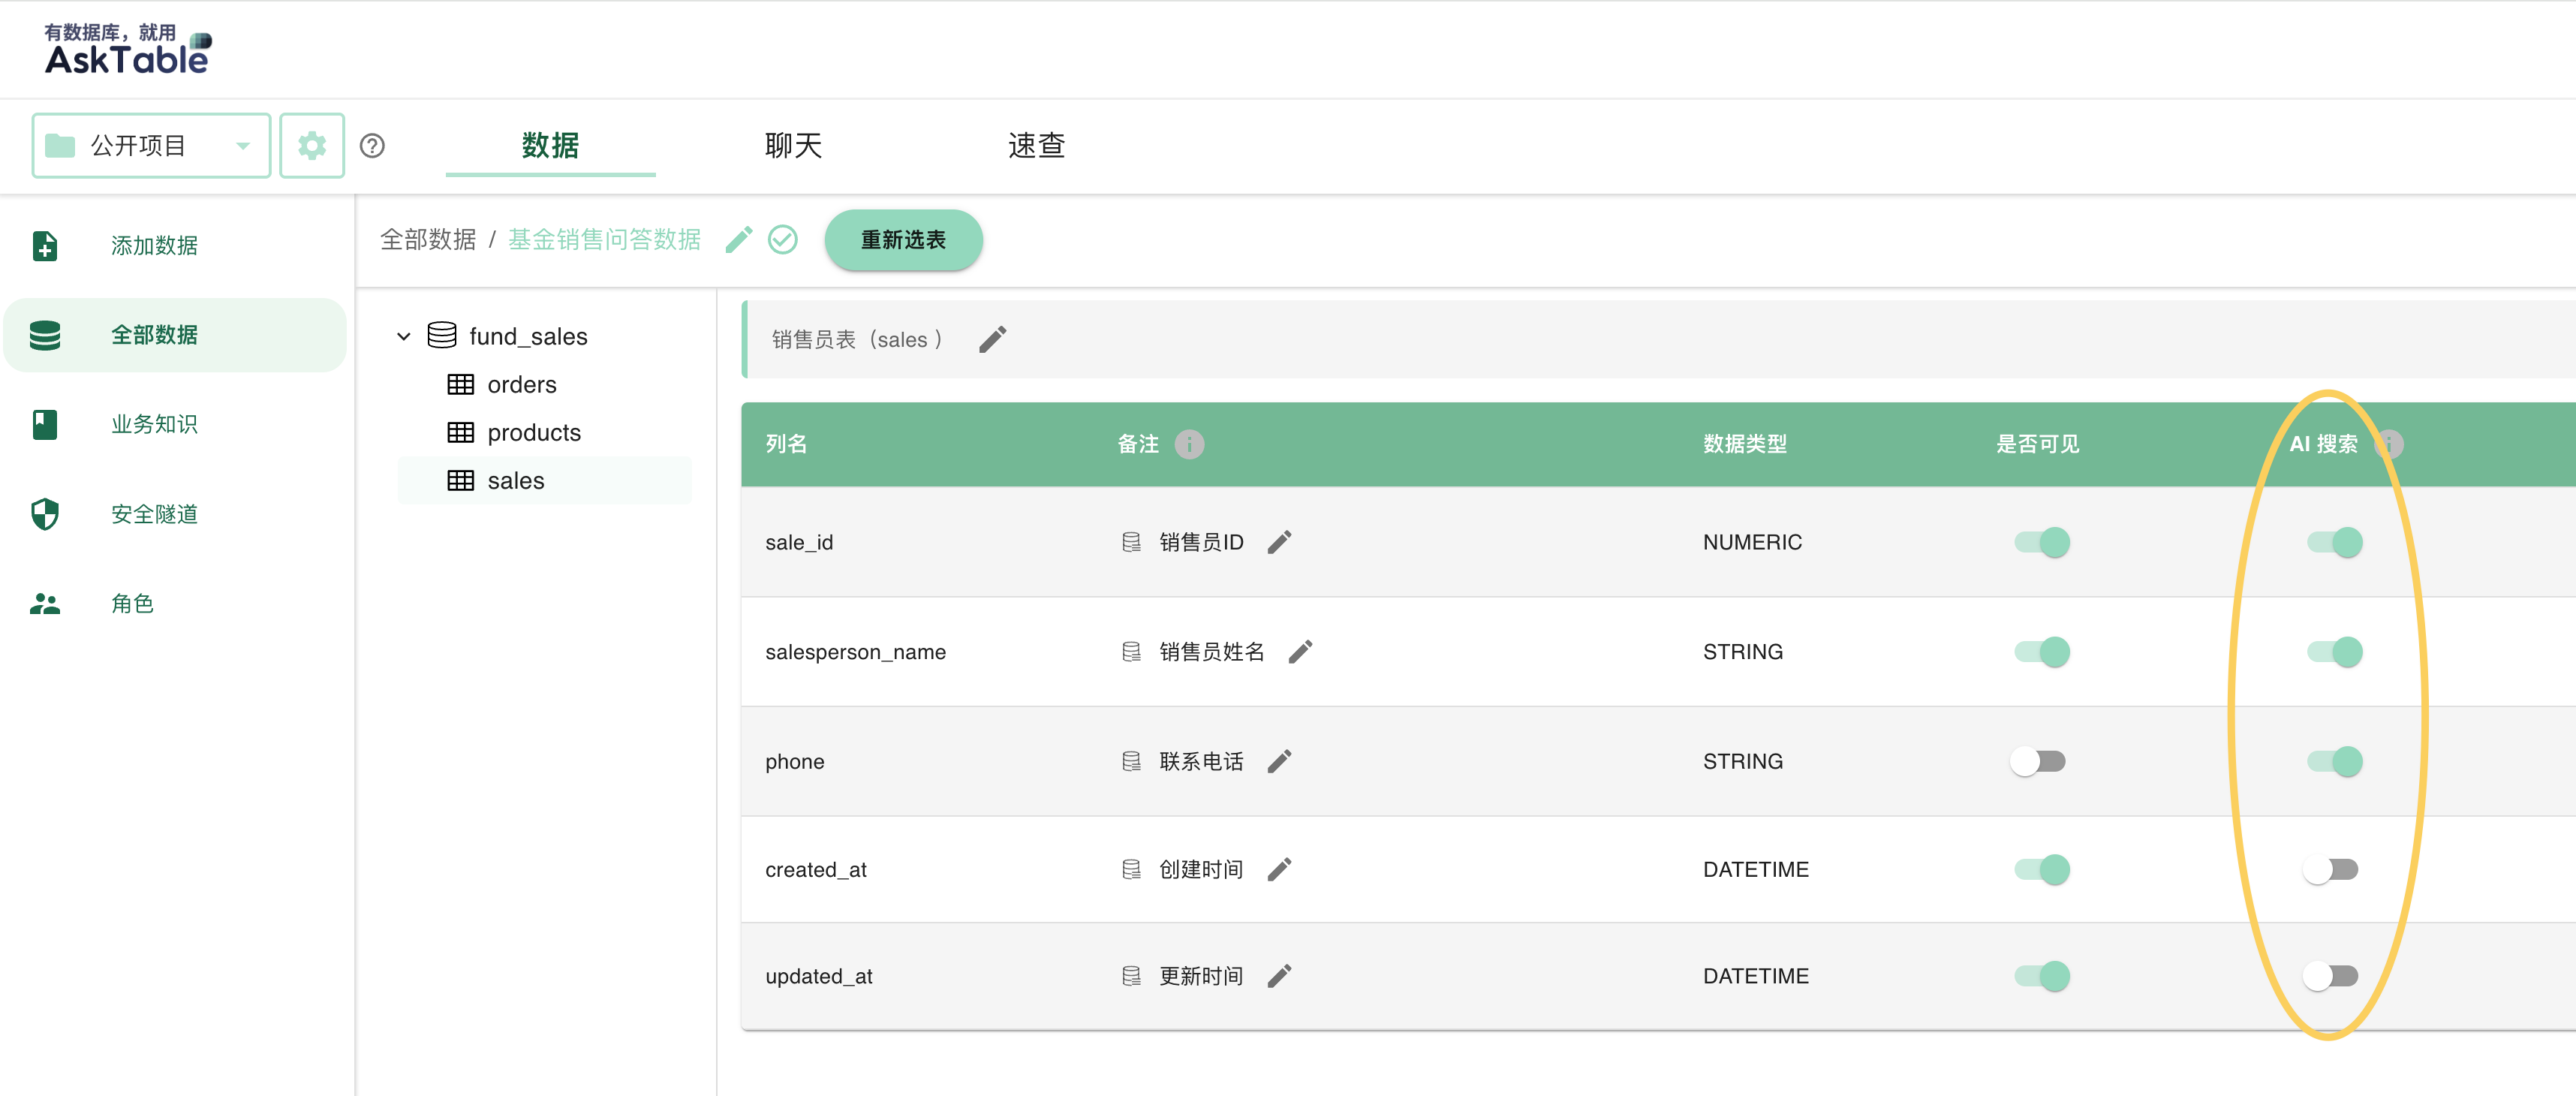The width and height of the screenshot is (2576, 1096).
Task: Edit the 联系电话 remark pencil
Action: pyautogui.click(x=1279, y=762)
